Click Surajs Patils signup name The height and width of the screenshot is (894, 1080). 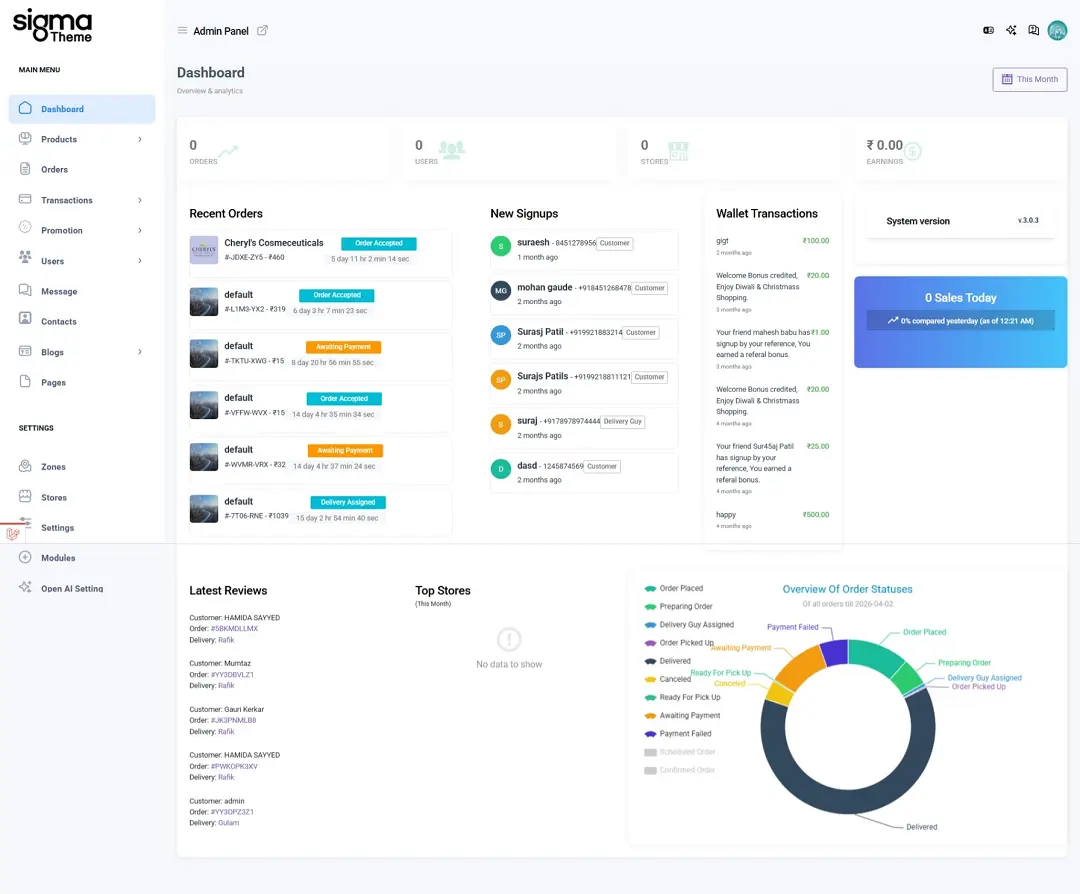coord(543,376)
